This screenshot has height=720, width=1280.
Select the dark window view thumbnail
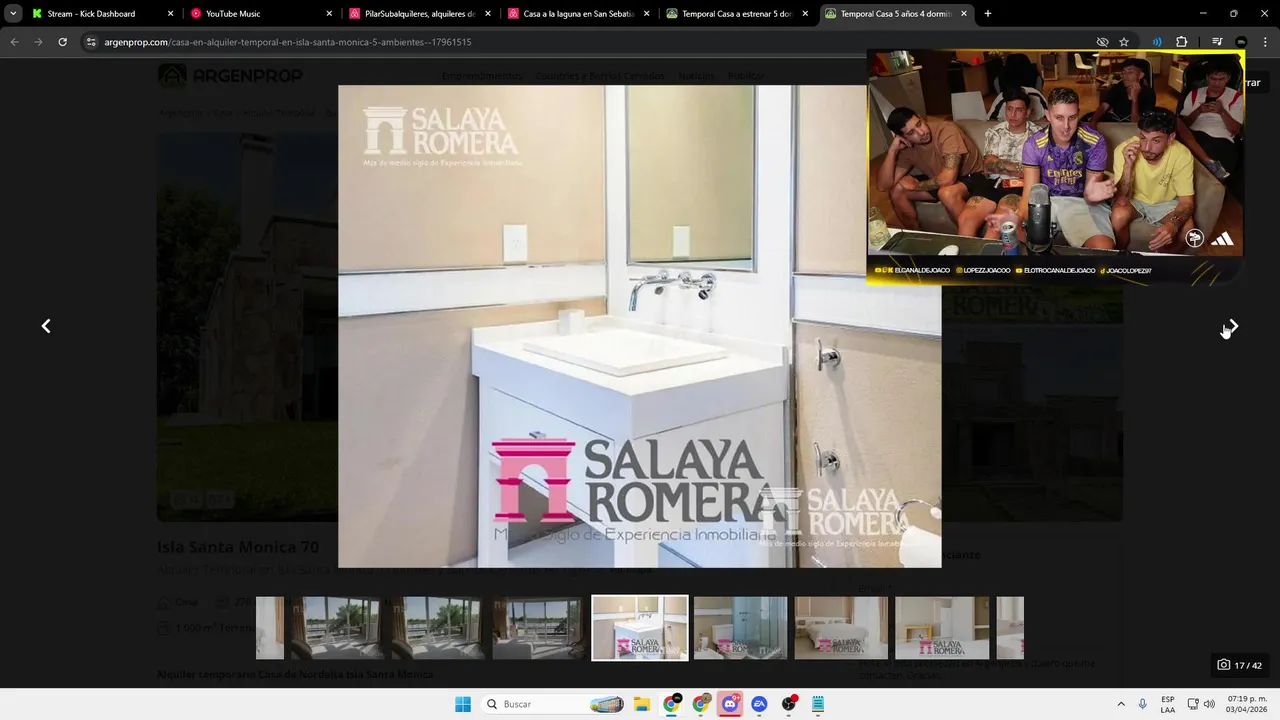(x=538, y=628)
